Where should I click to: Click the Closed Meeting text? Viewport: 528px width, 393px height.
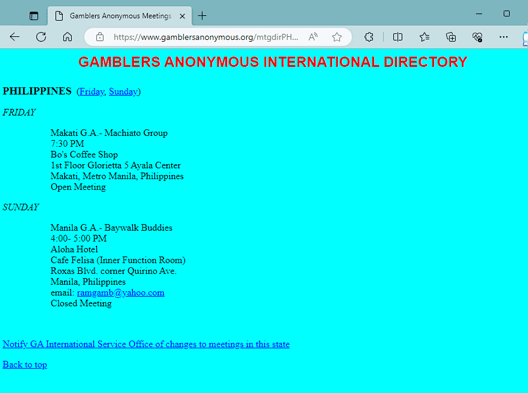(81, 303)
